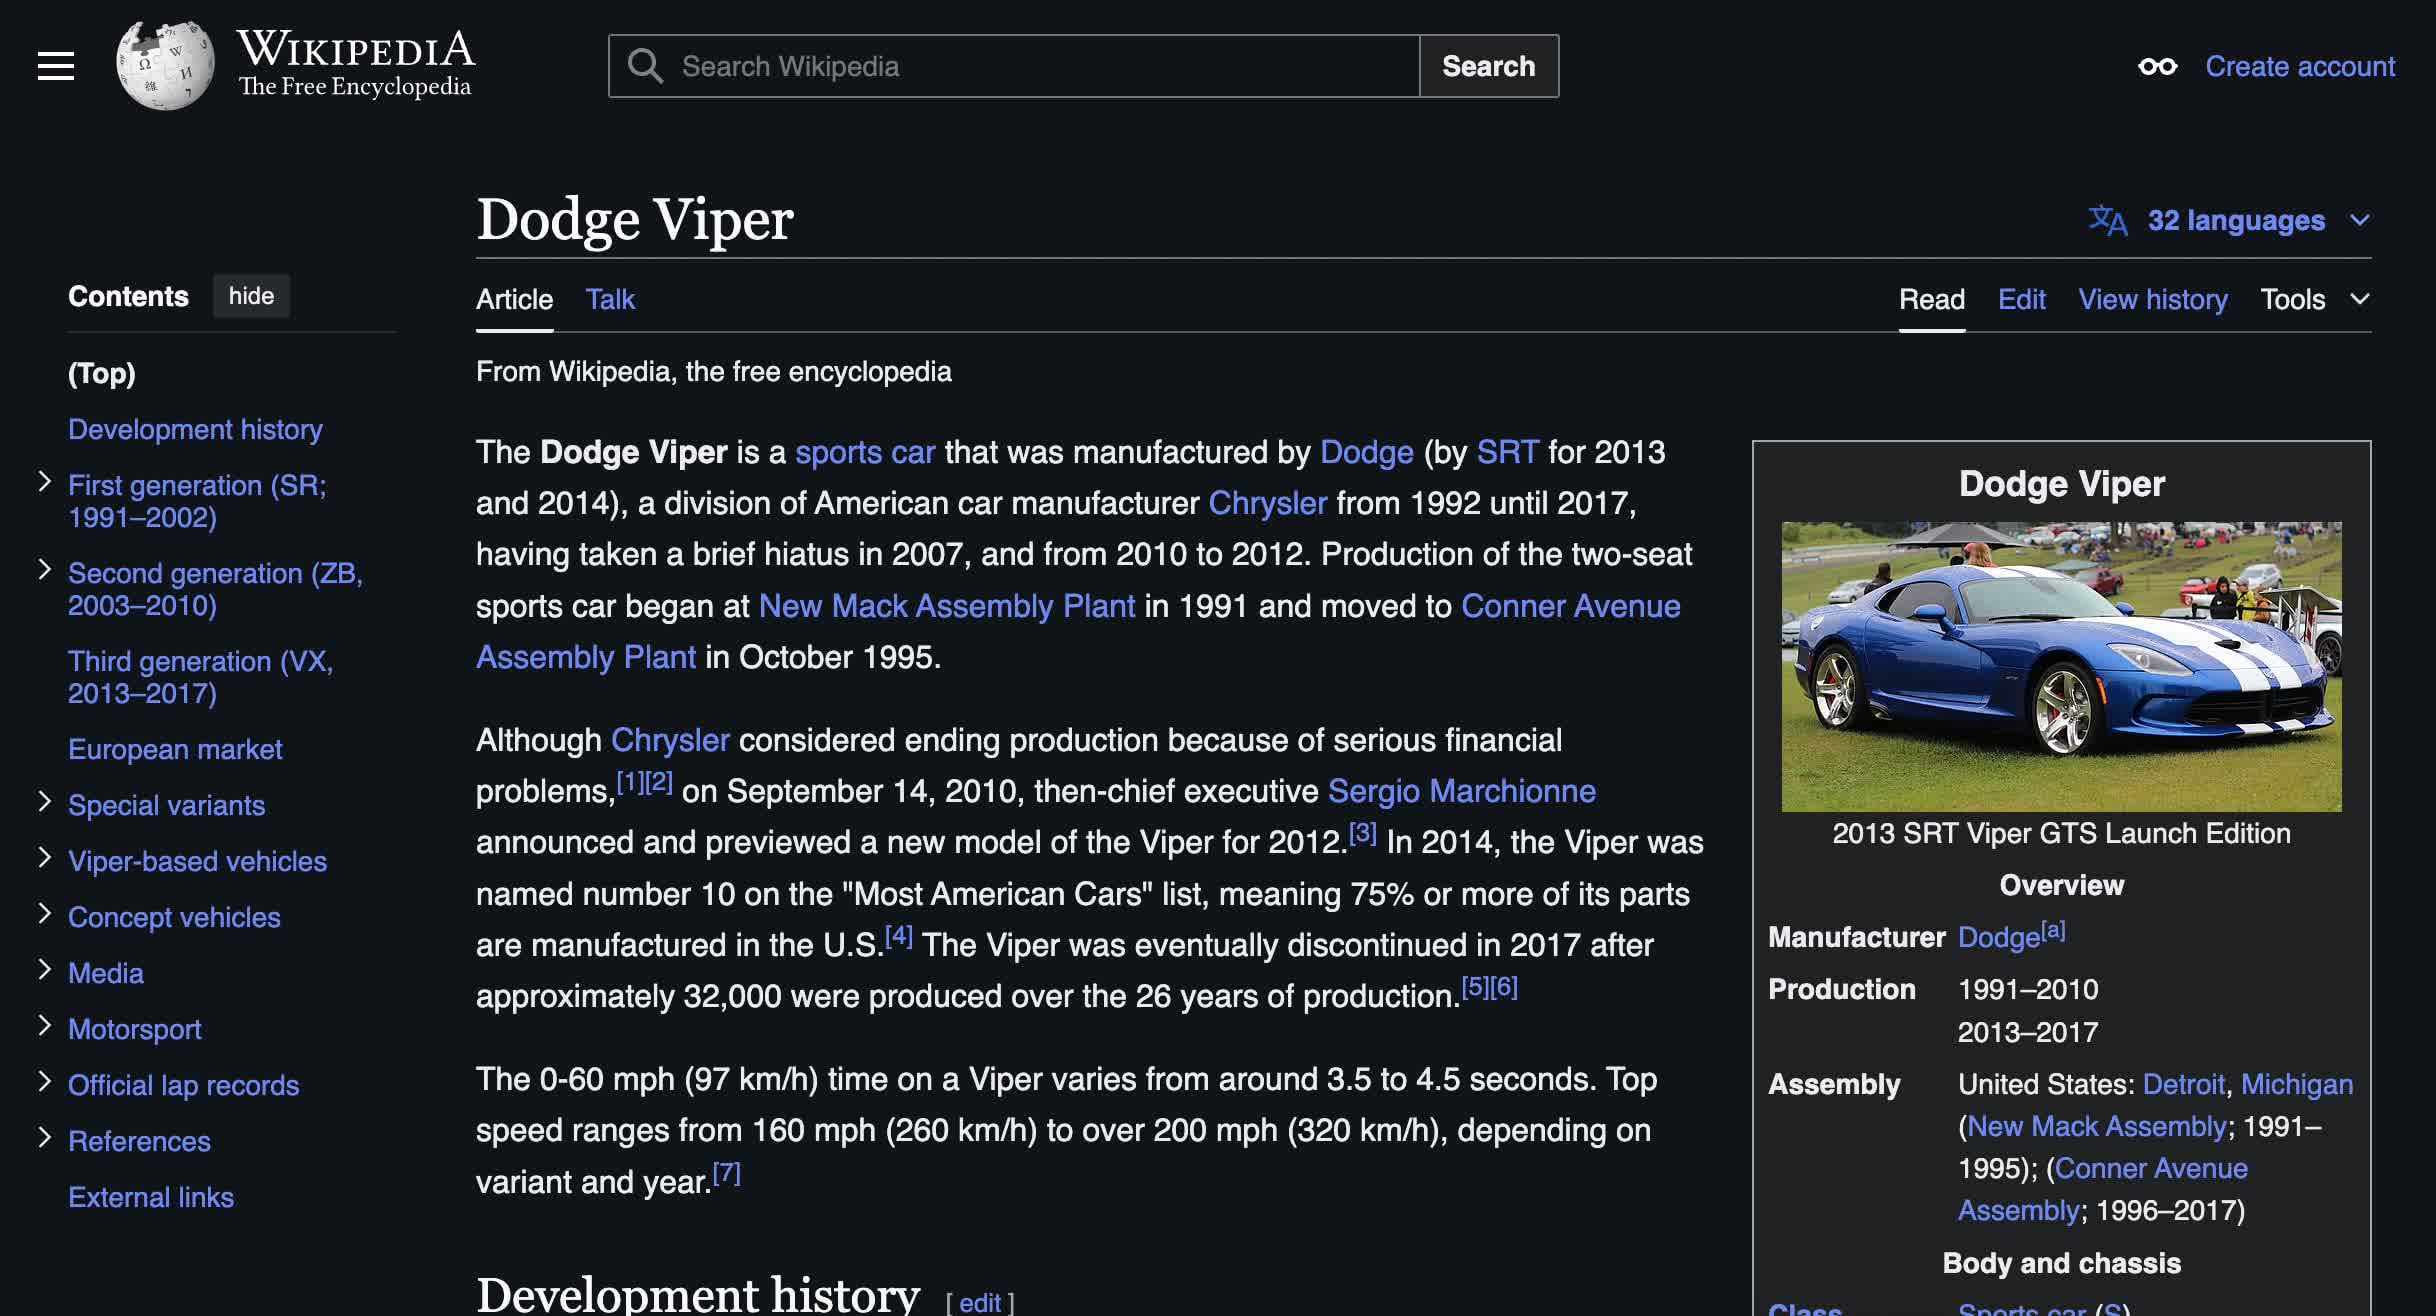2436x1316 pixels.
Task: Click the dark mode toggle icon
Action: [x=2156, y=65]
